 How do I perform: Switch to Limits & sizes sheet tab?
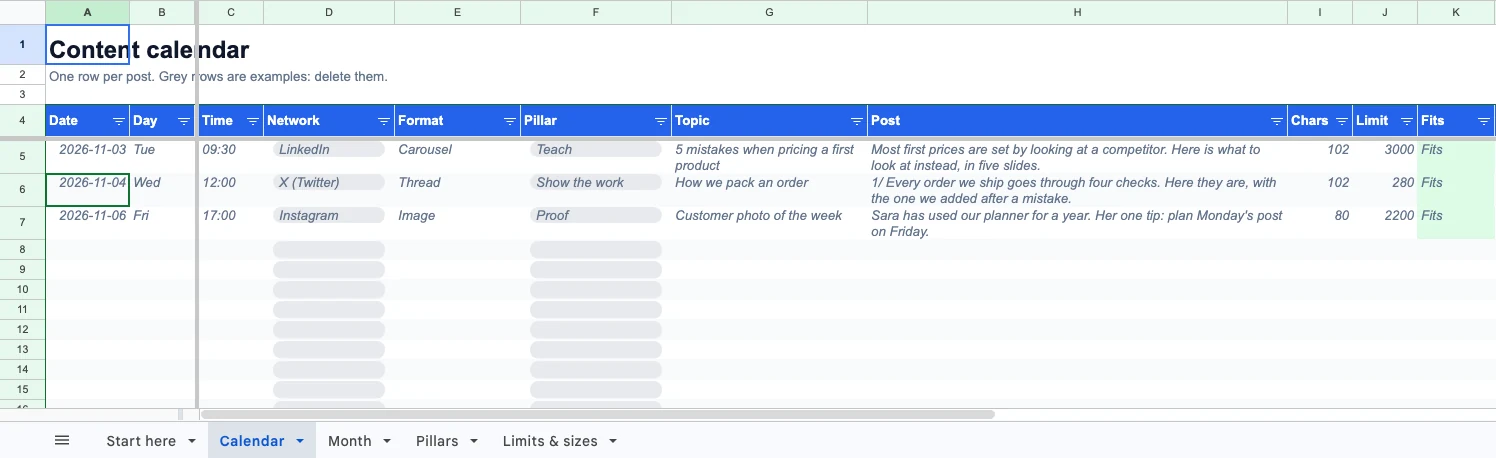(x=550, y=441)
